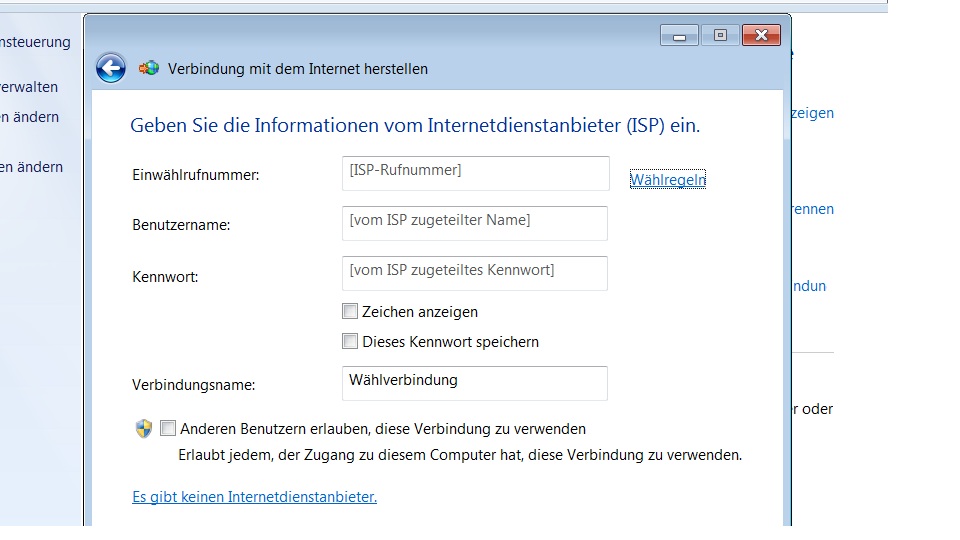
Task: Enable the 'Zeichen anzeigen' checkbox
Action: (x=350, y=312)
